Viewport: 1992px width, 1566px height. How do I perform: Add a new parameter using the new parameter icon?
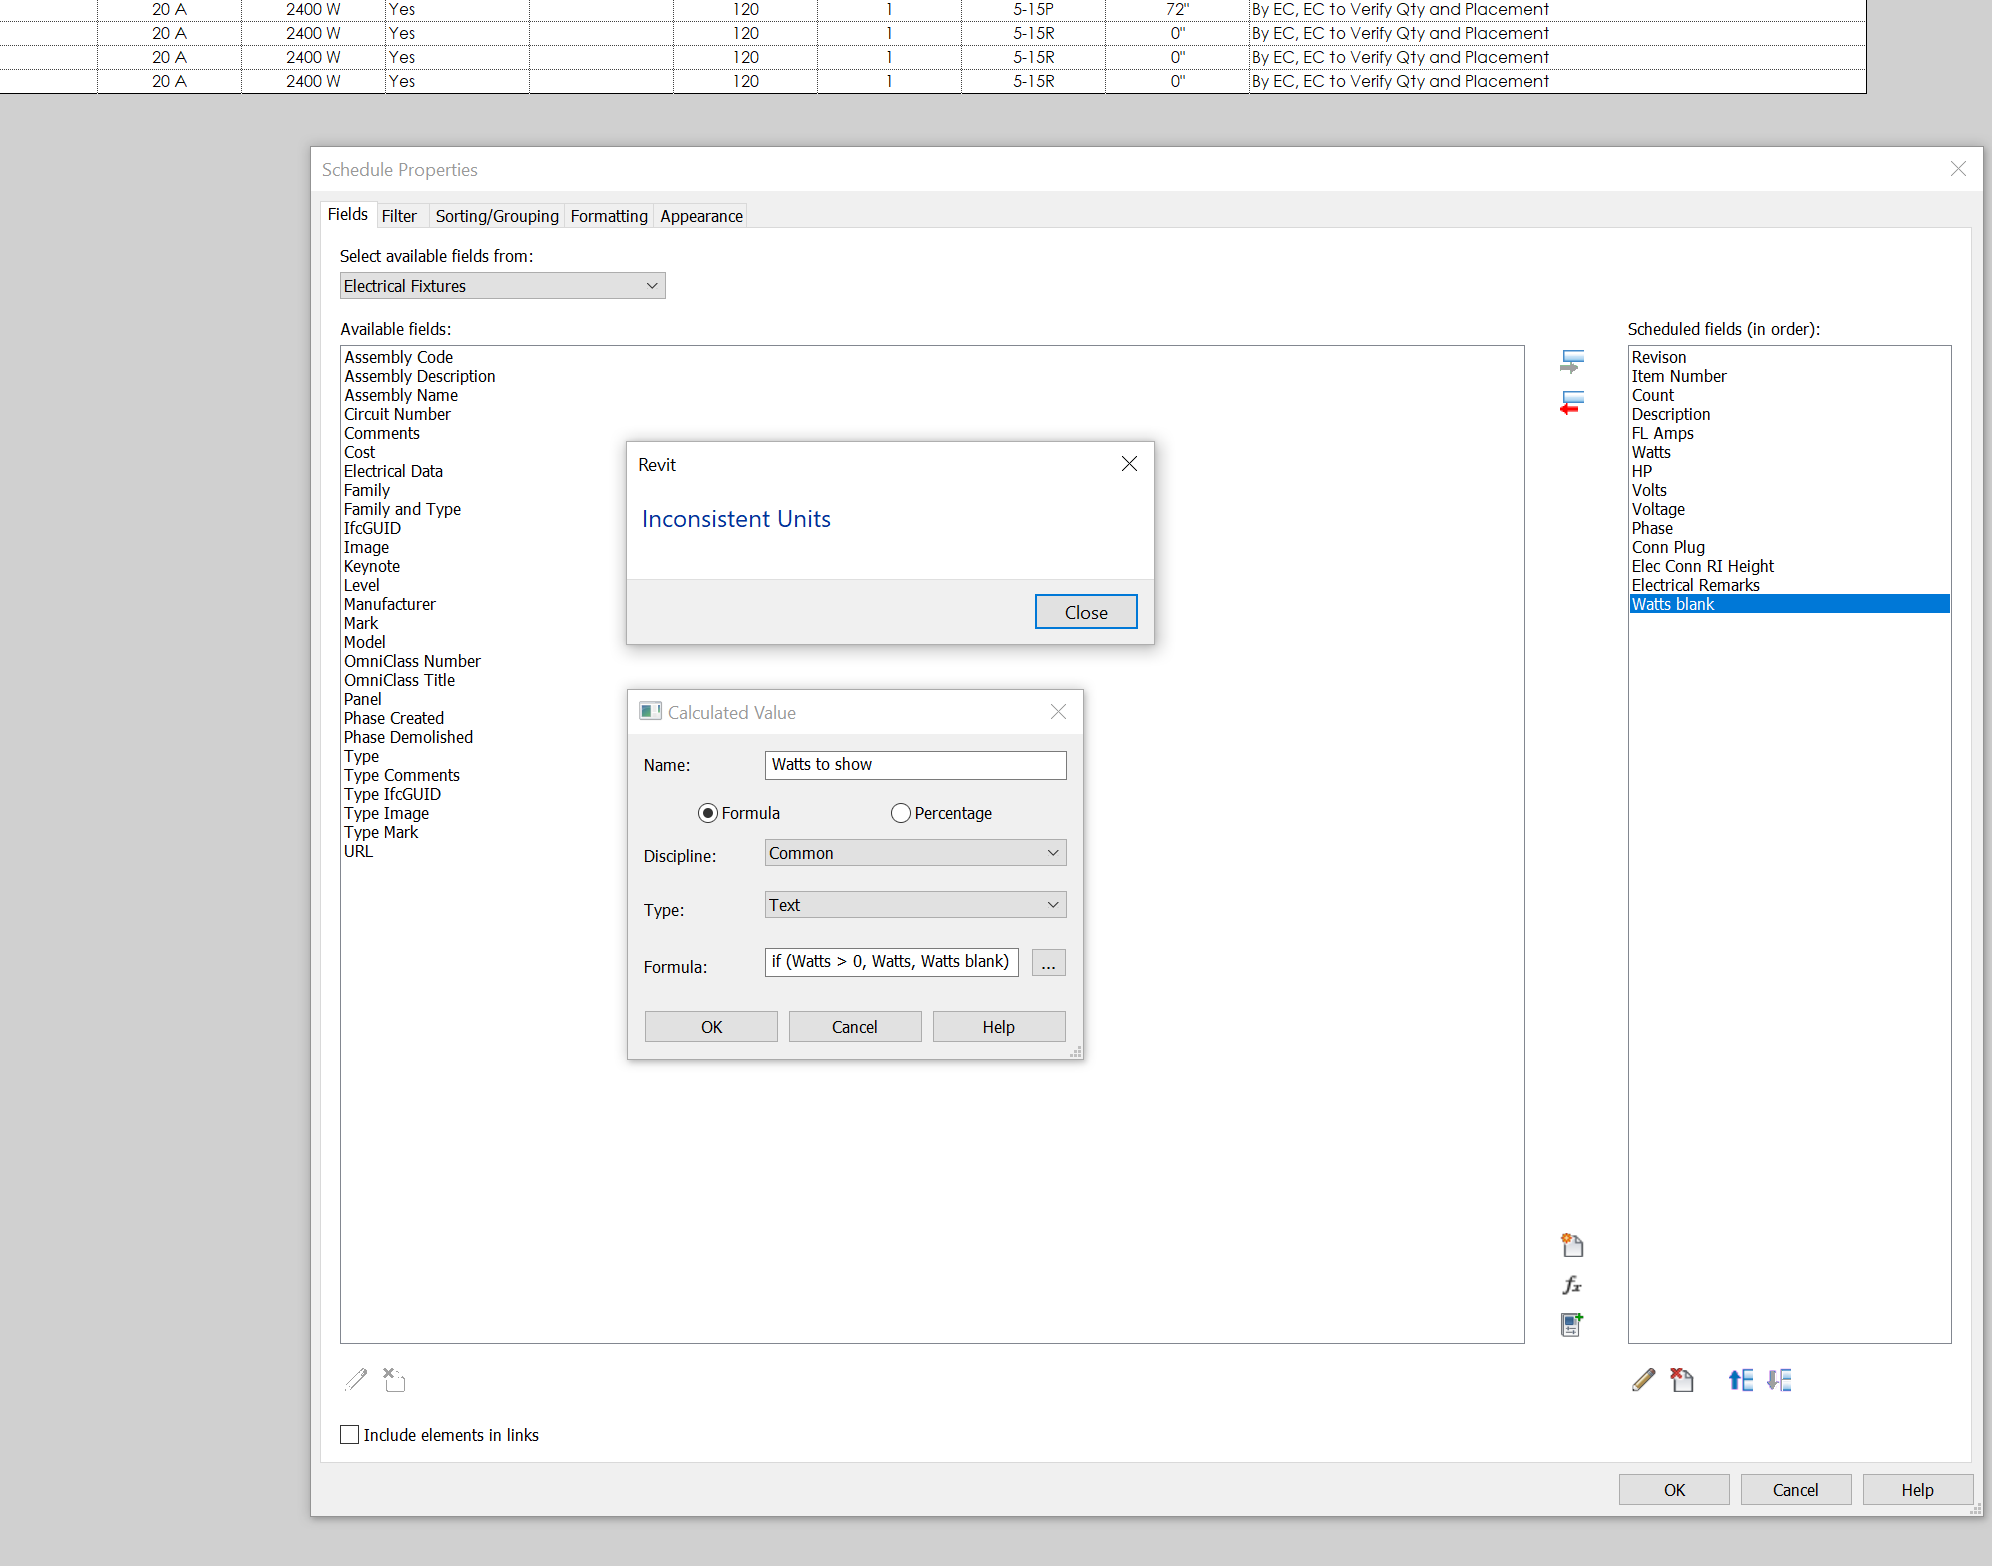1571,1245
